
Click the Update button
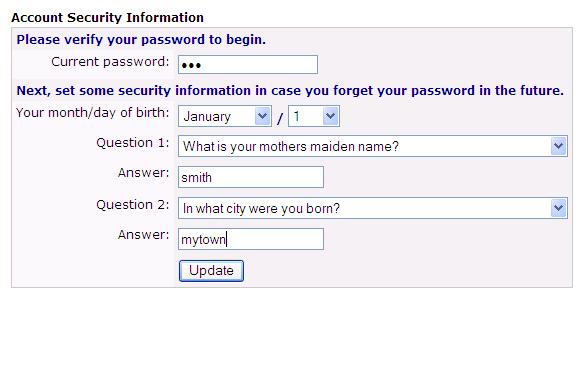(x=211, y=271)
